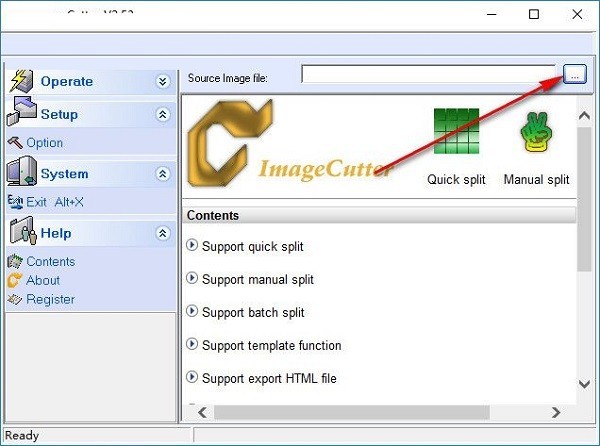Click the Help section icon

(x=23, y=231)
